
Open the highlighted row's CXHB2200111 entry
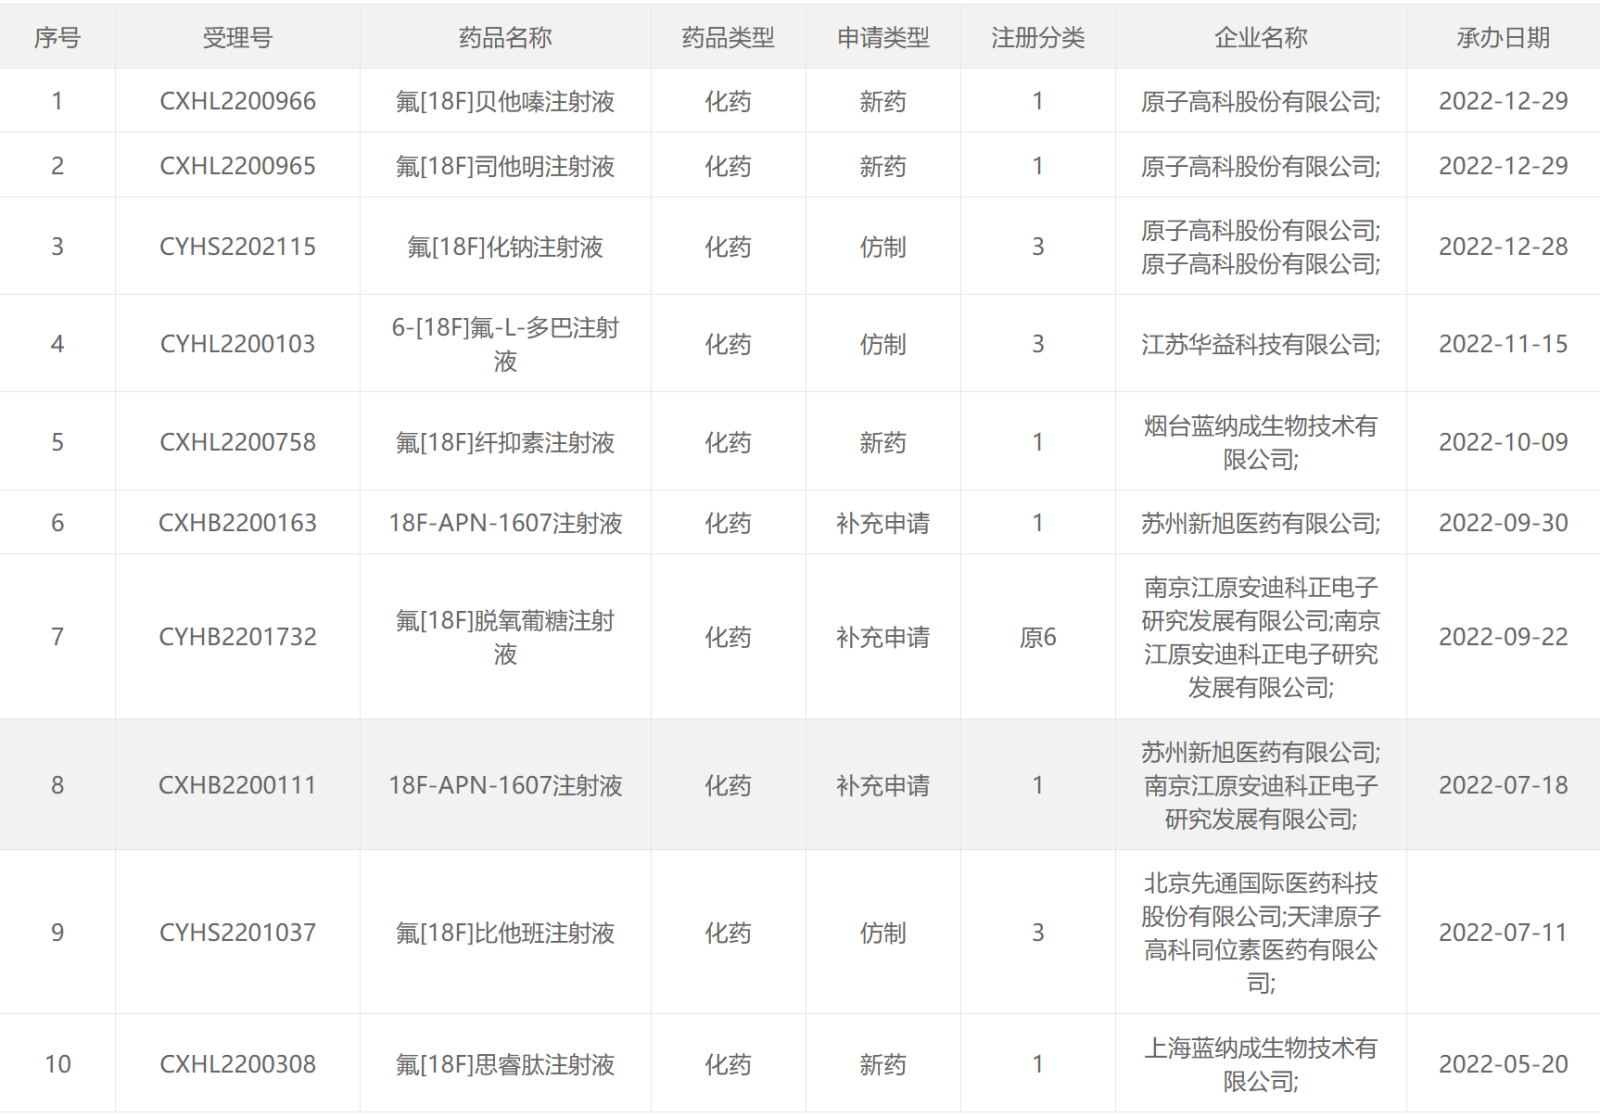[237, 786]
